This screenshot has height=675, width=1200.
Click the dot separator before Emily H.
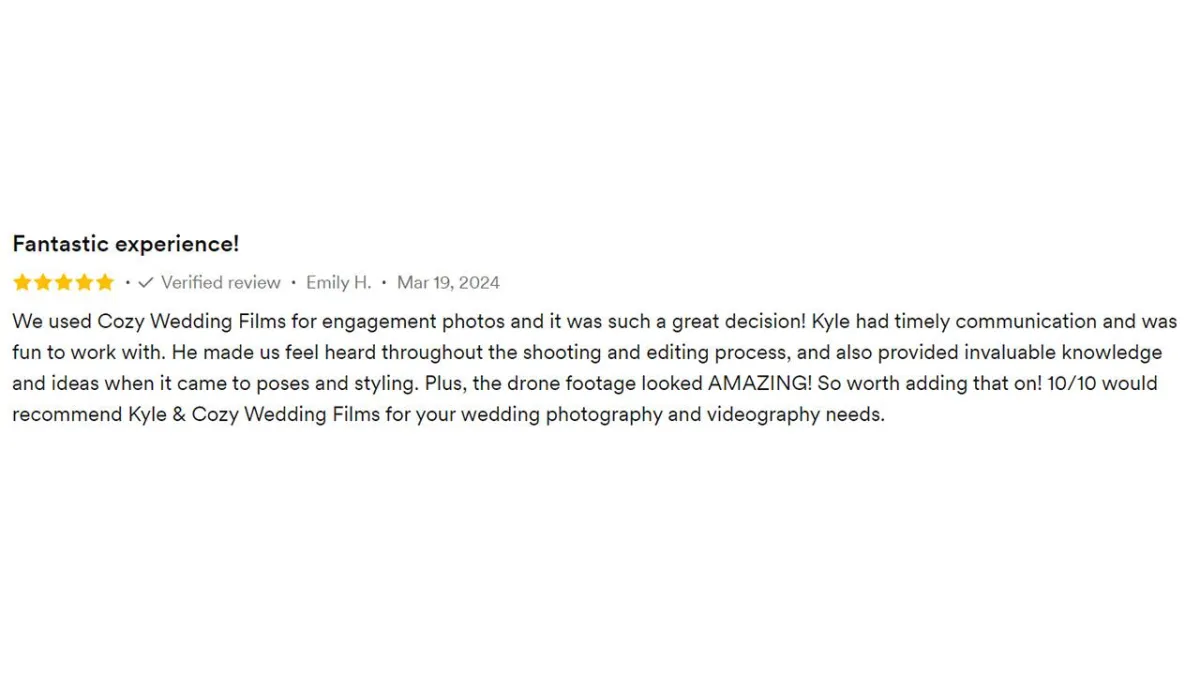coord(293,283)
